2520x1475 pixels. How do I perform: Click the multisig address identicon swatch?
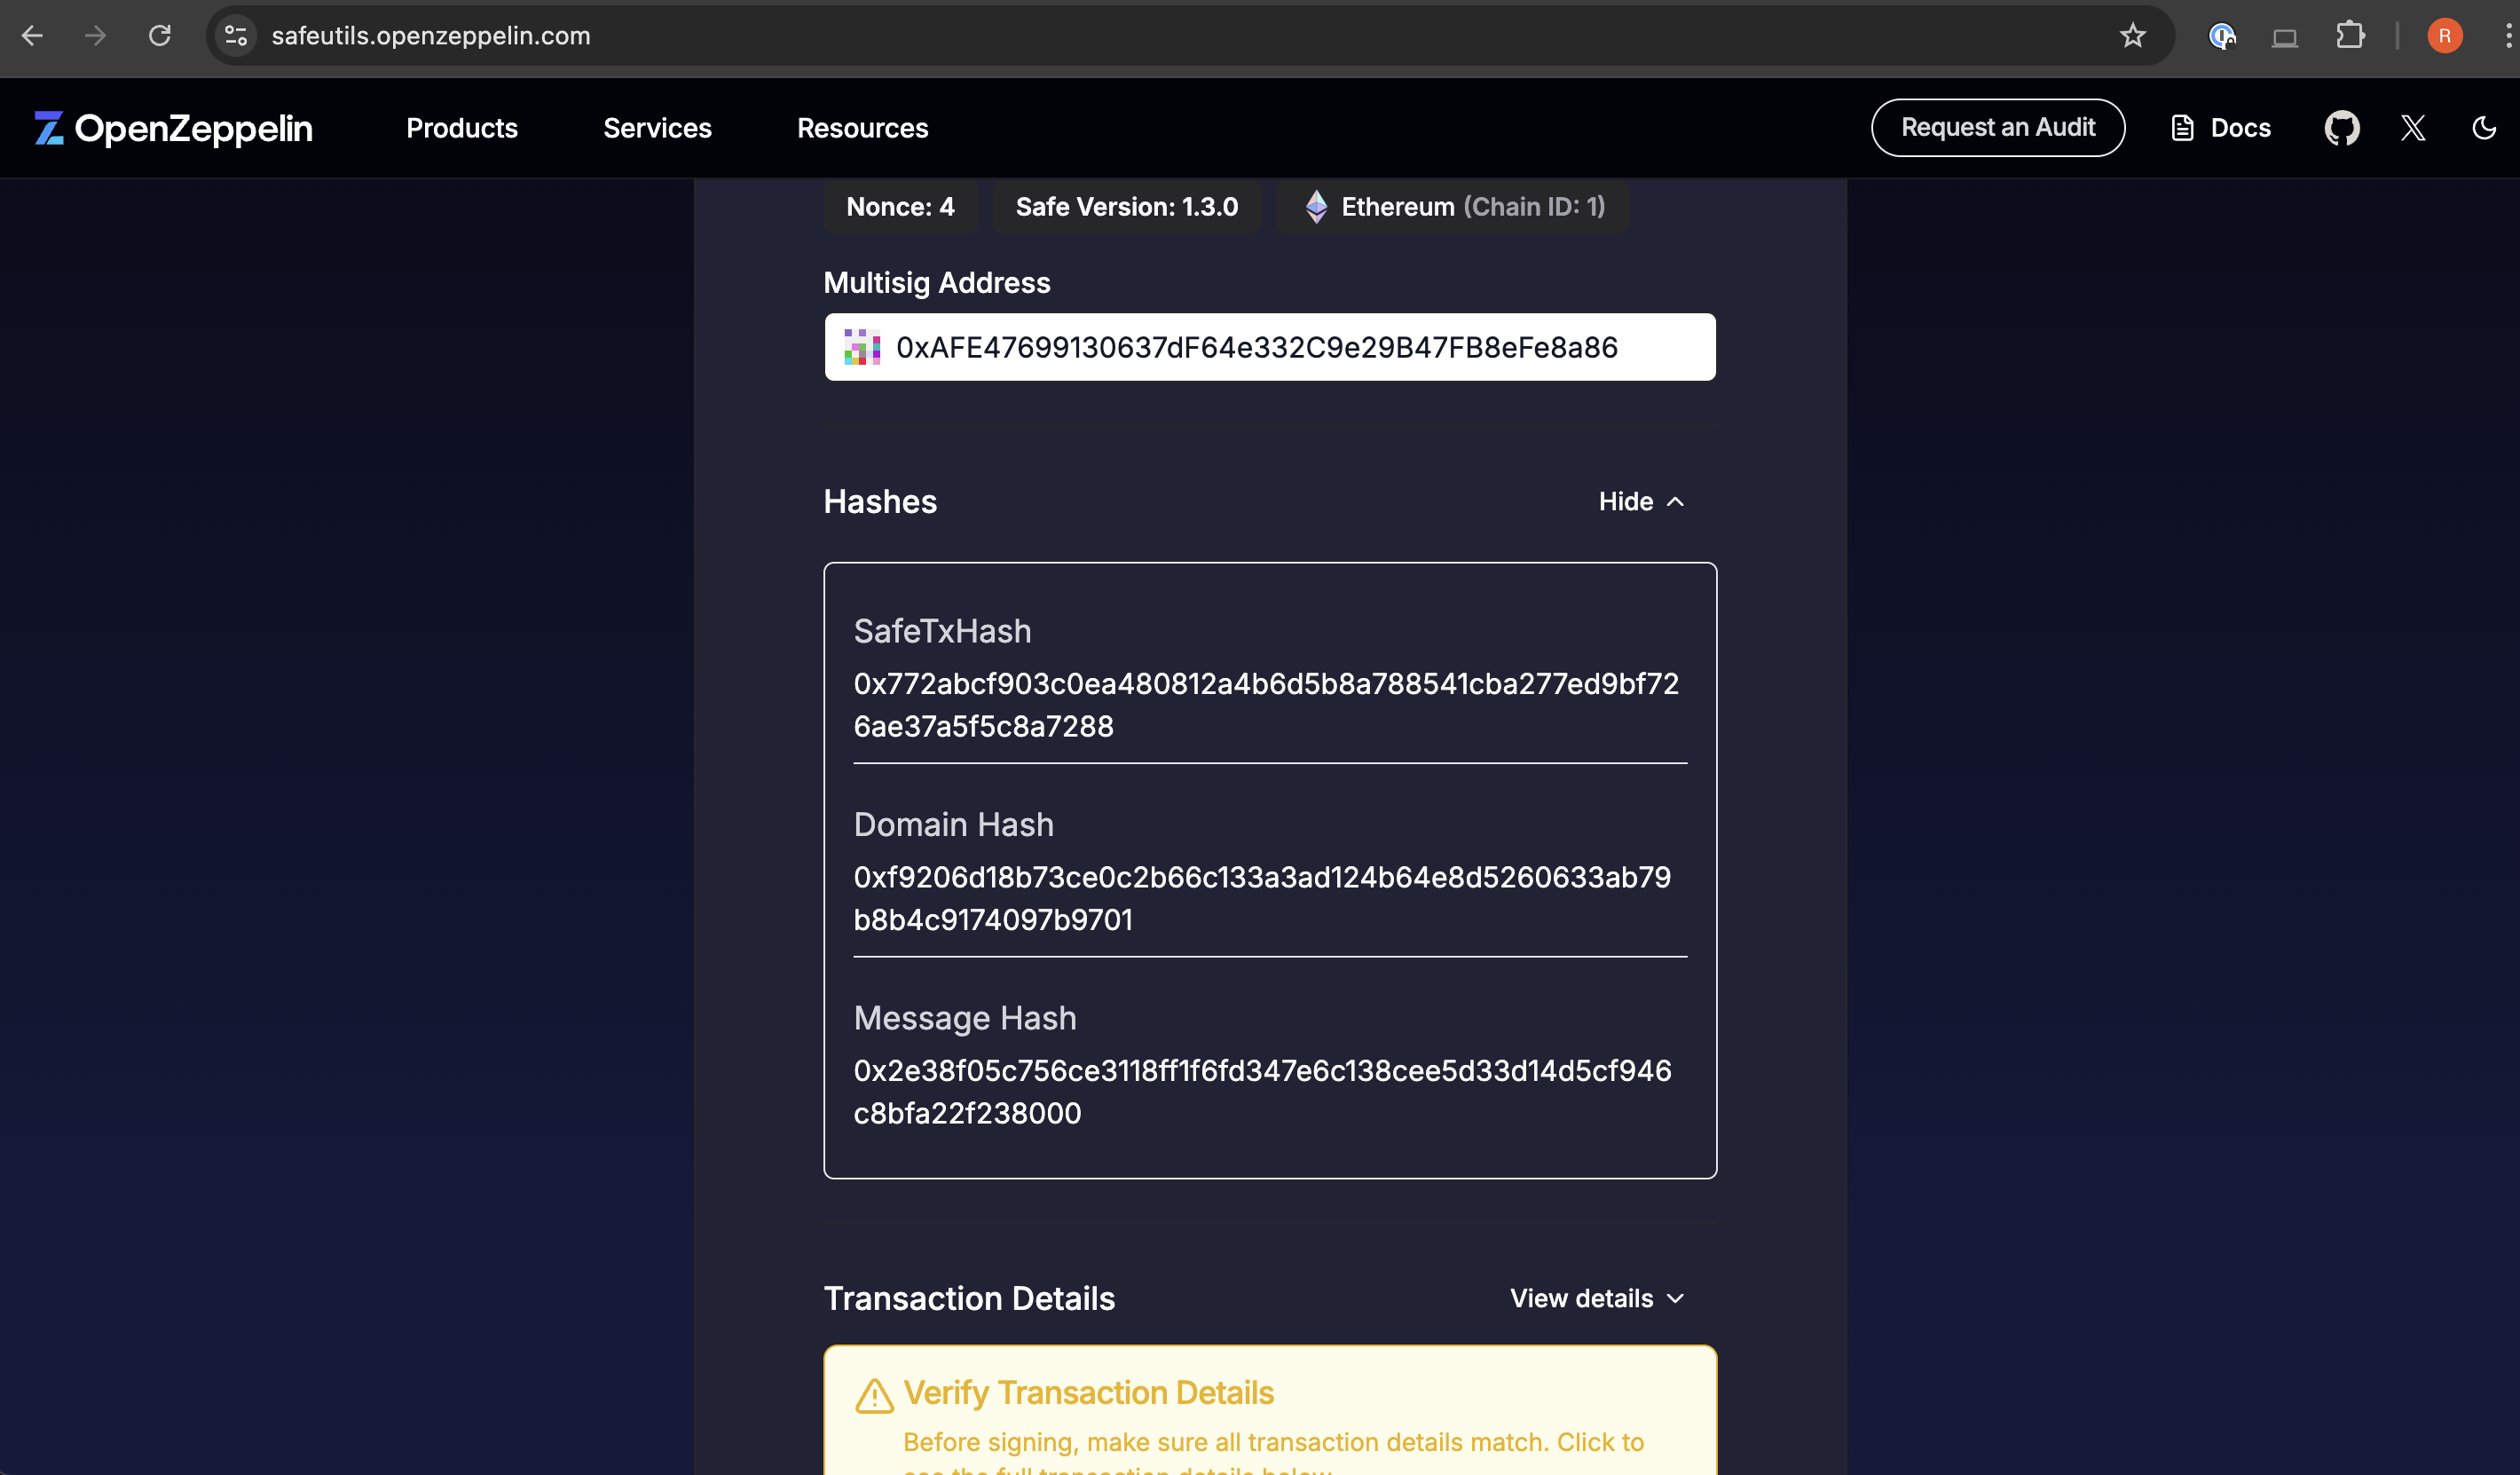(x=861, y=347)
